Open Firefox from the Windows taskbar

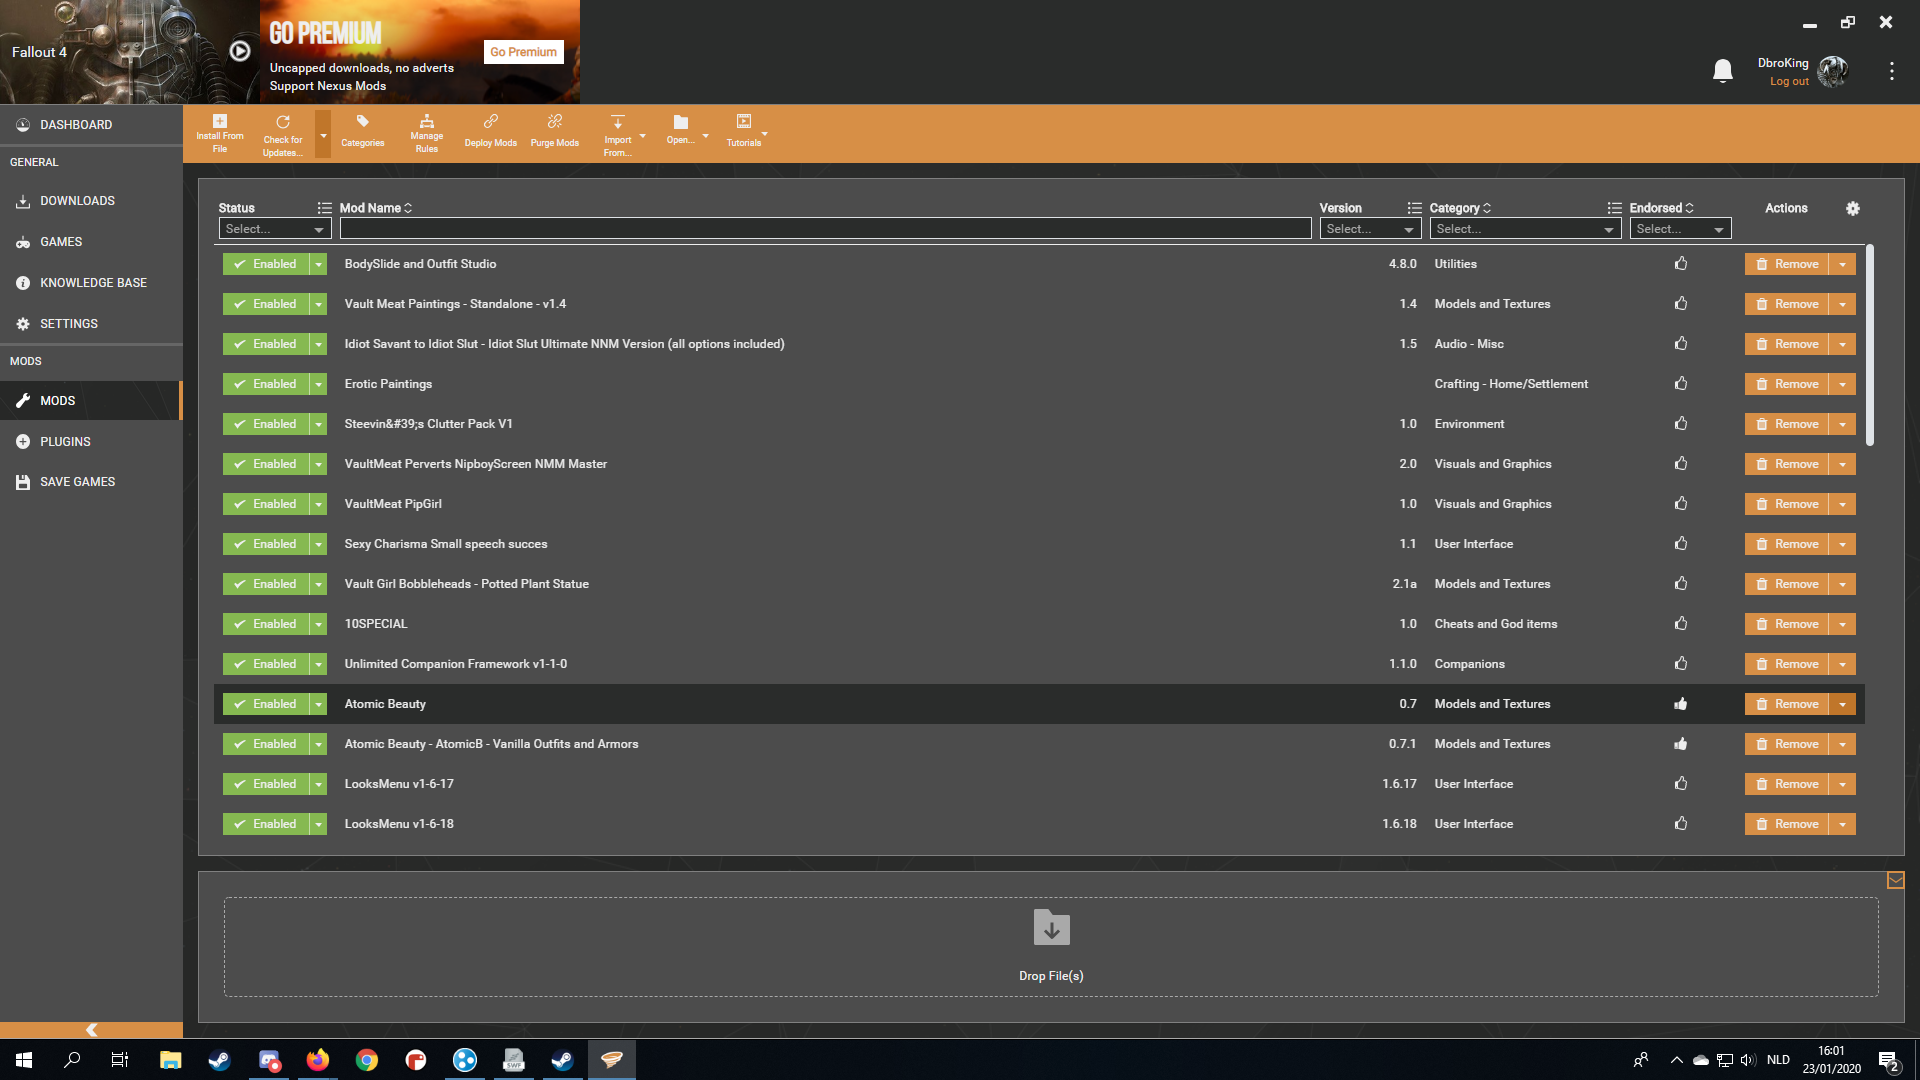tap(318, 1060)
